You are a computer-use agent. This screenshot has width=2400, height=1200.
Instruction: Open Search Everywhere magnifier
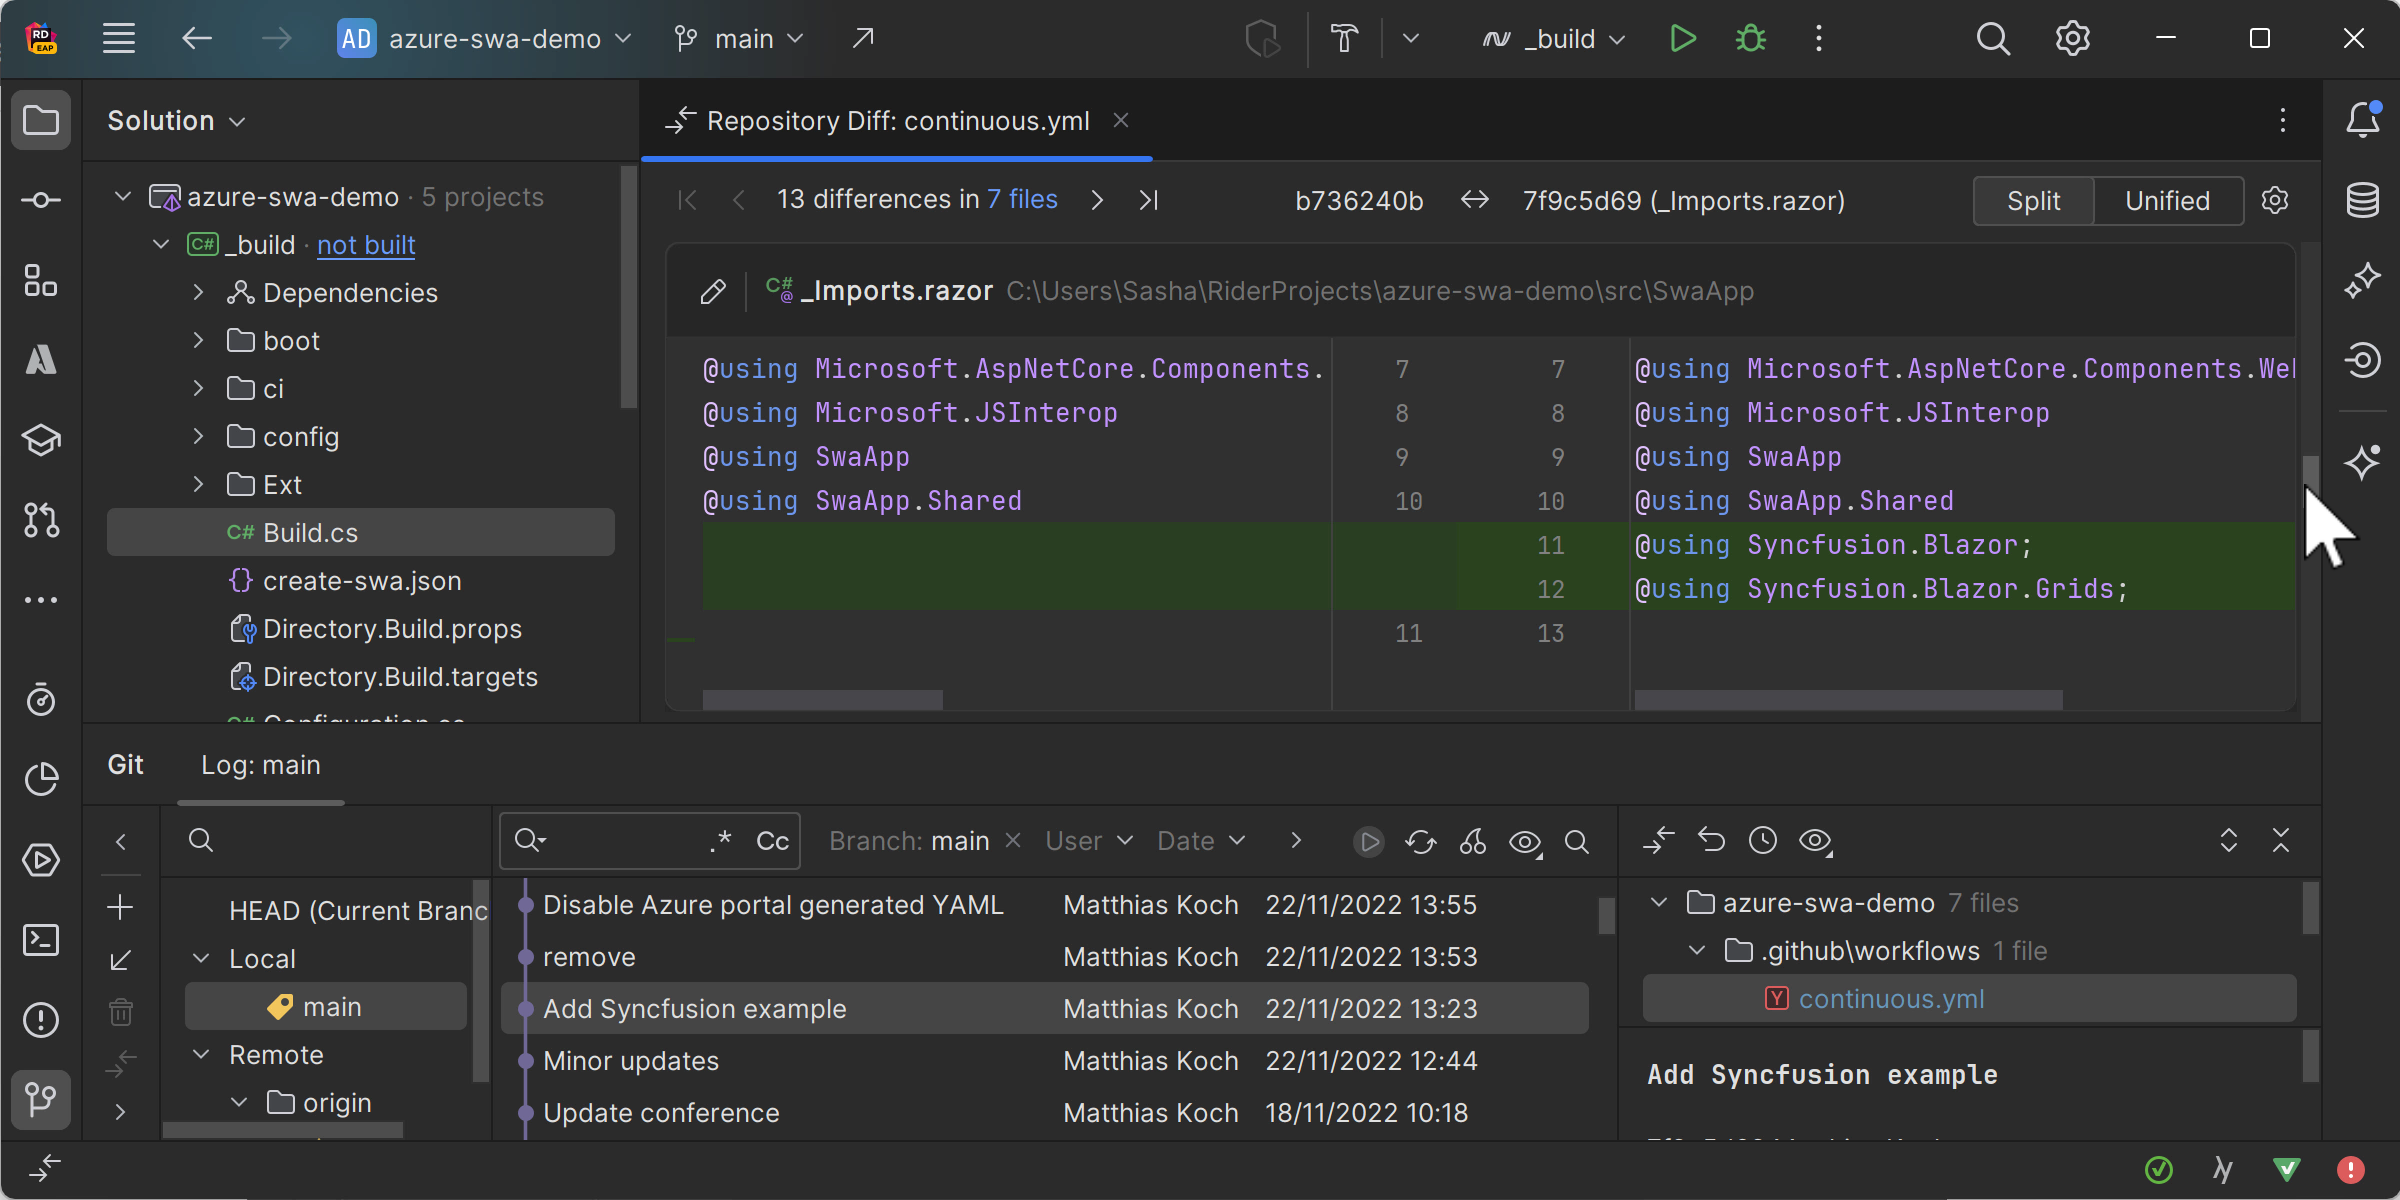(x=1993, y=39)
